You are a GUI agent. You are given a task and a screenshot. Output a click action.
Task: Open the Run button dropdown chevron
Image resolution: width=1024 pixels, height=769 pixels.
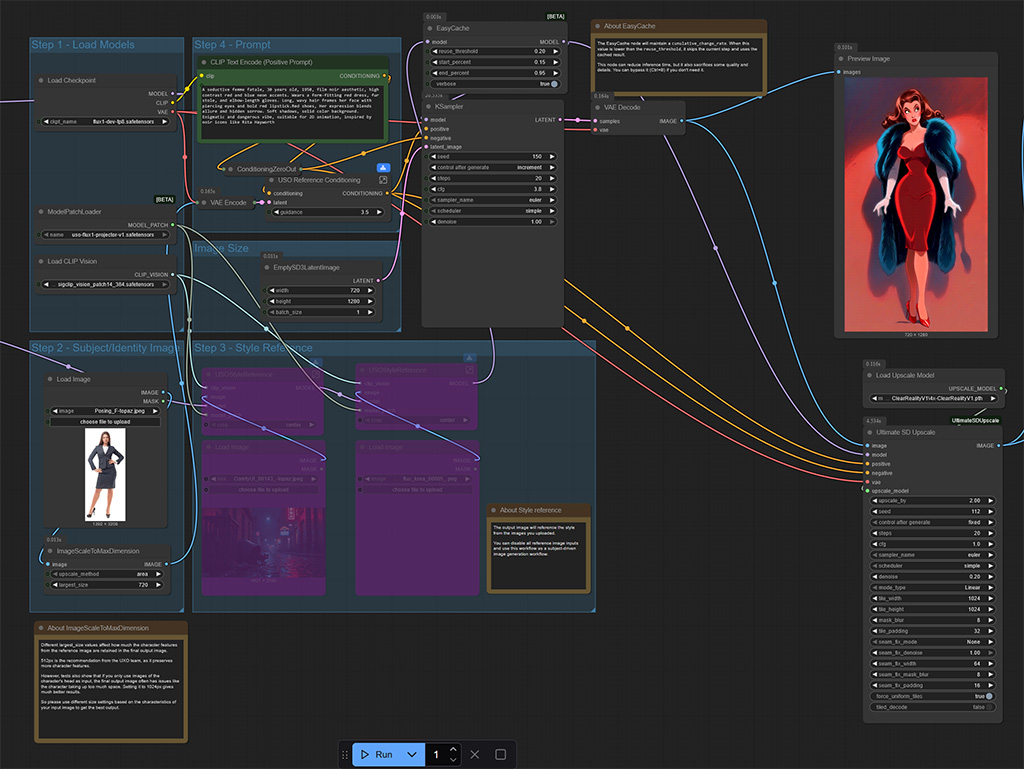click(412, 754)
